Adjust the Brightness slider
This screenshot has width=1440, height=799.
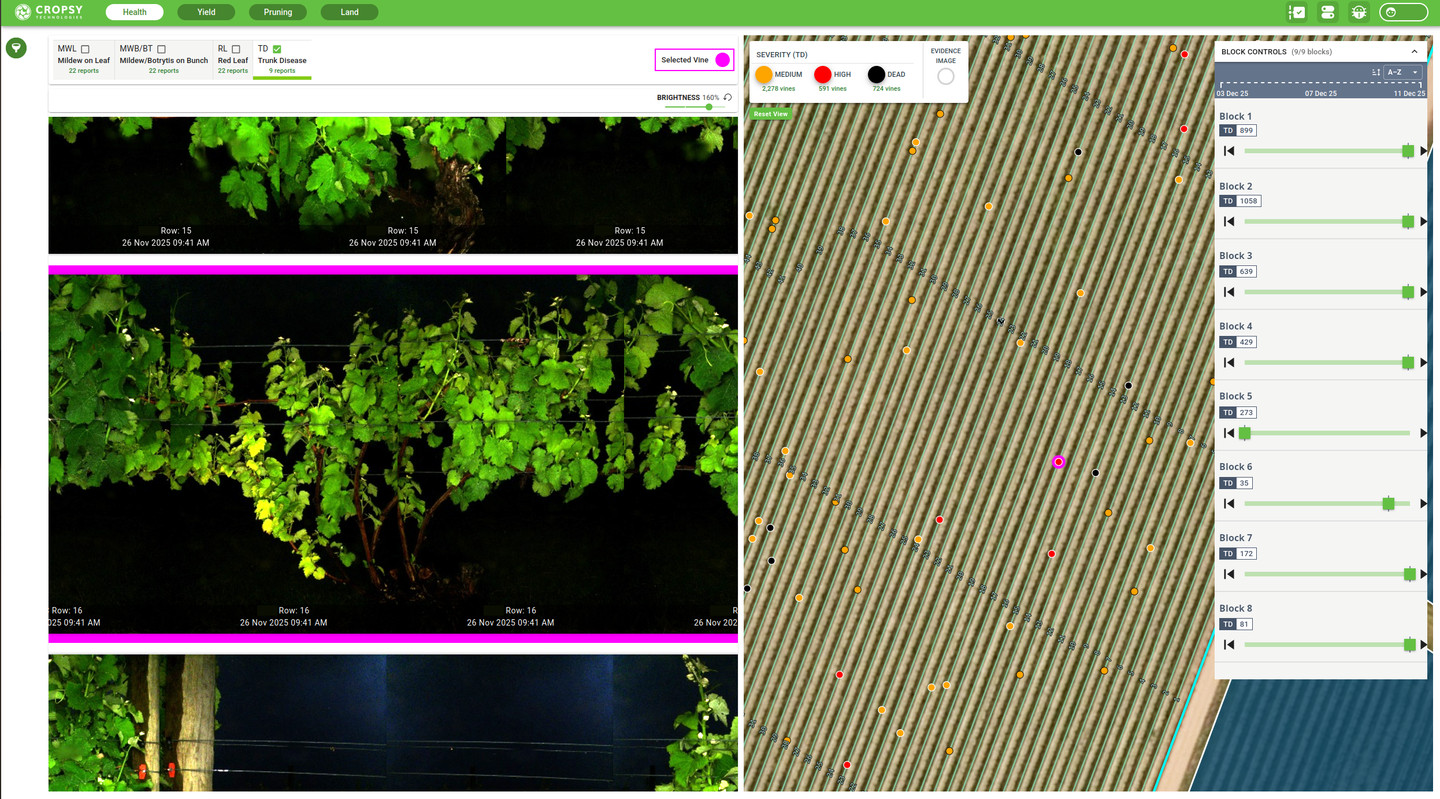click(x=689, y=107)
